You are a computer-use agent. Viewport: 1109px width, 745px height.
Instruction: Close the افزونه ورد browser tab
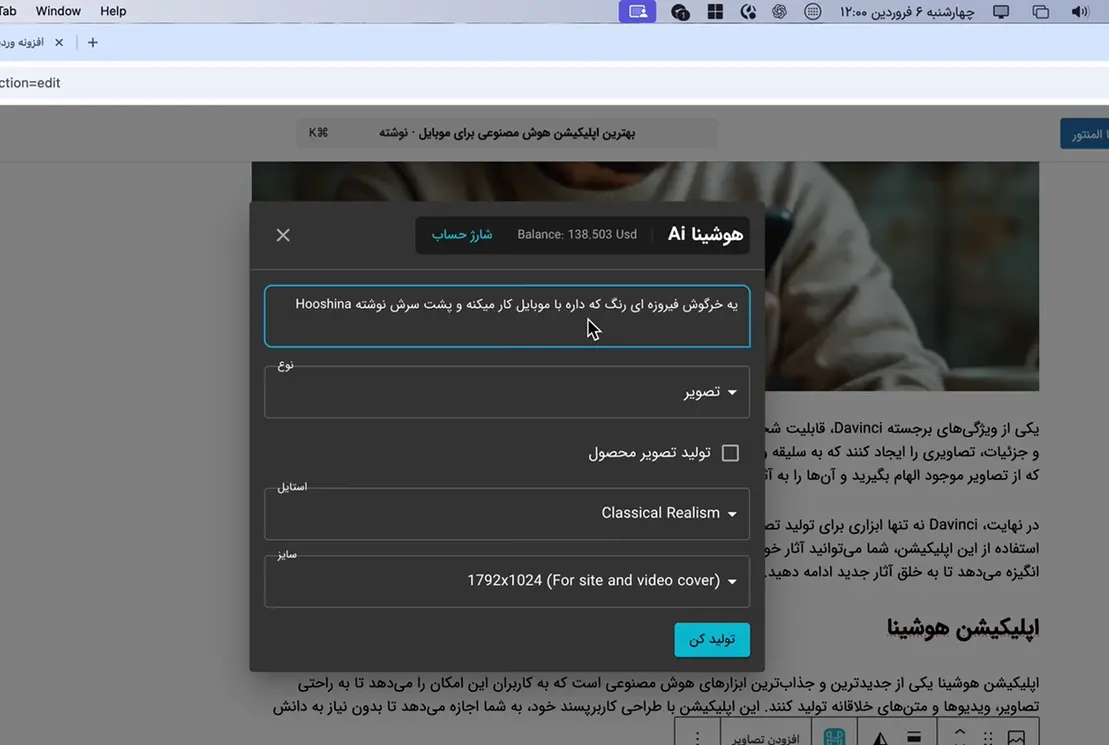[x=59, y=42]
